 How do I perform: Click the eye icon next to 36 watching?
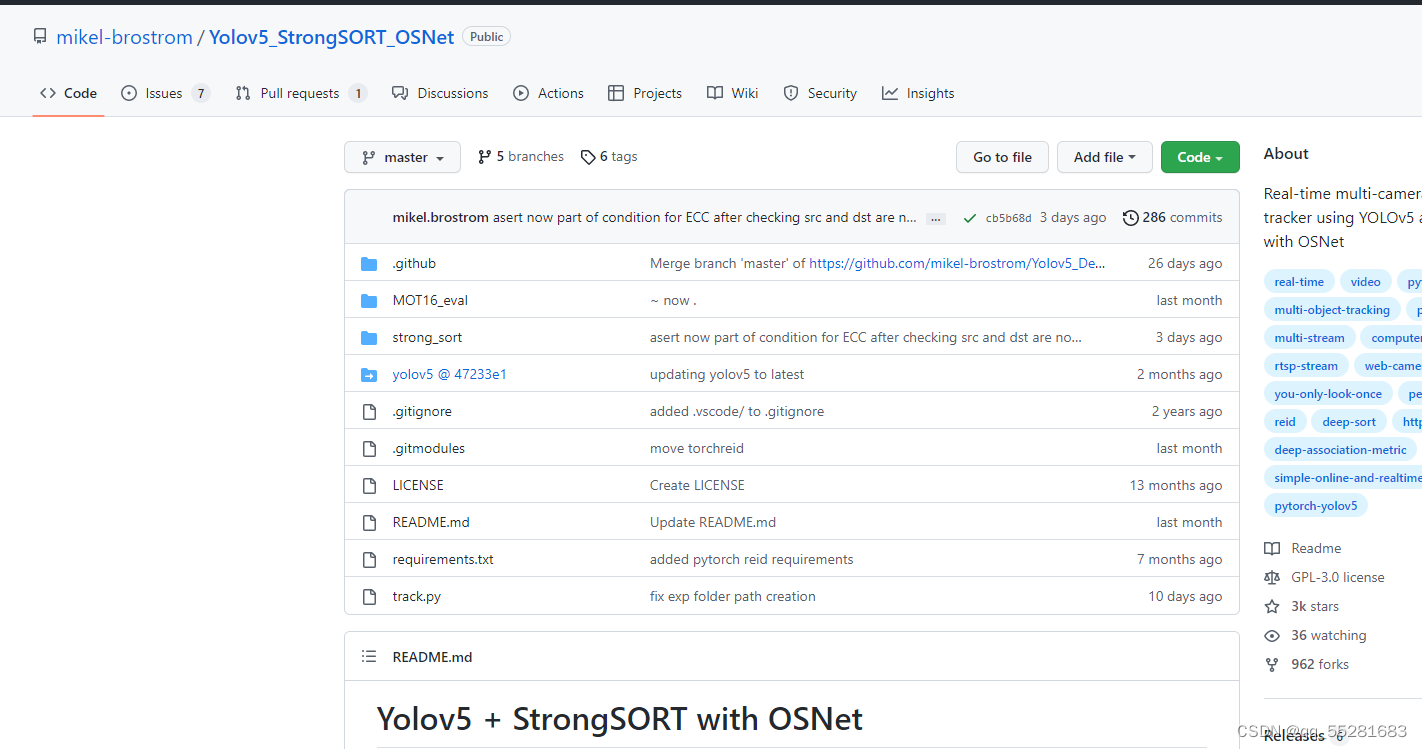pyautogui.click(x=1272, y=635)
